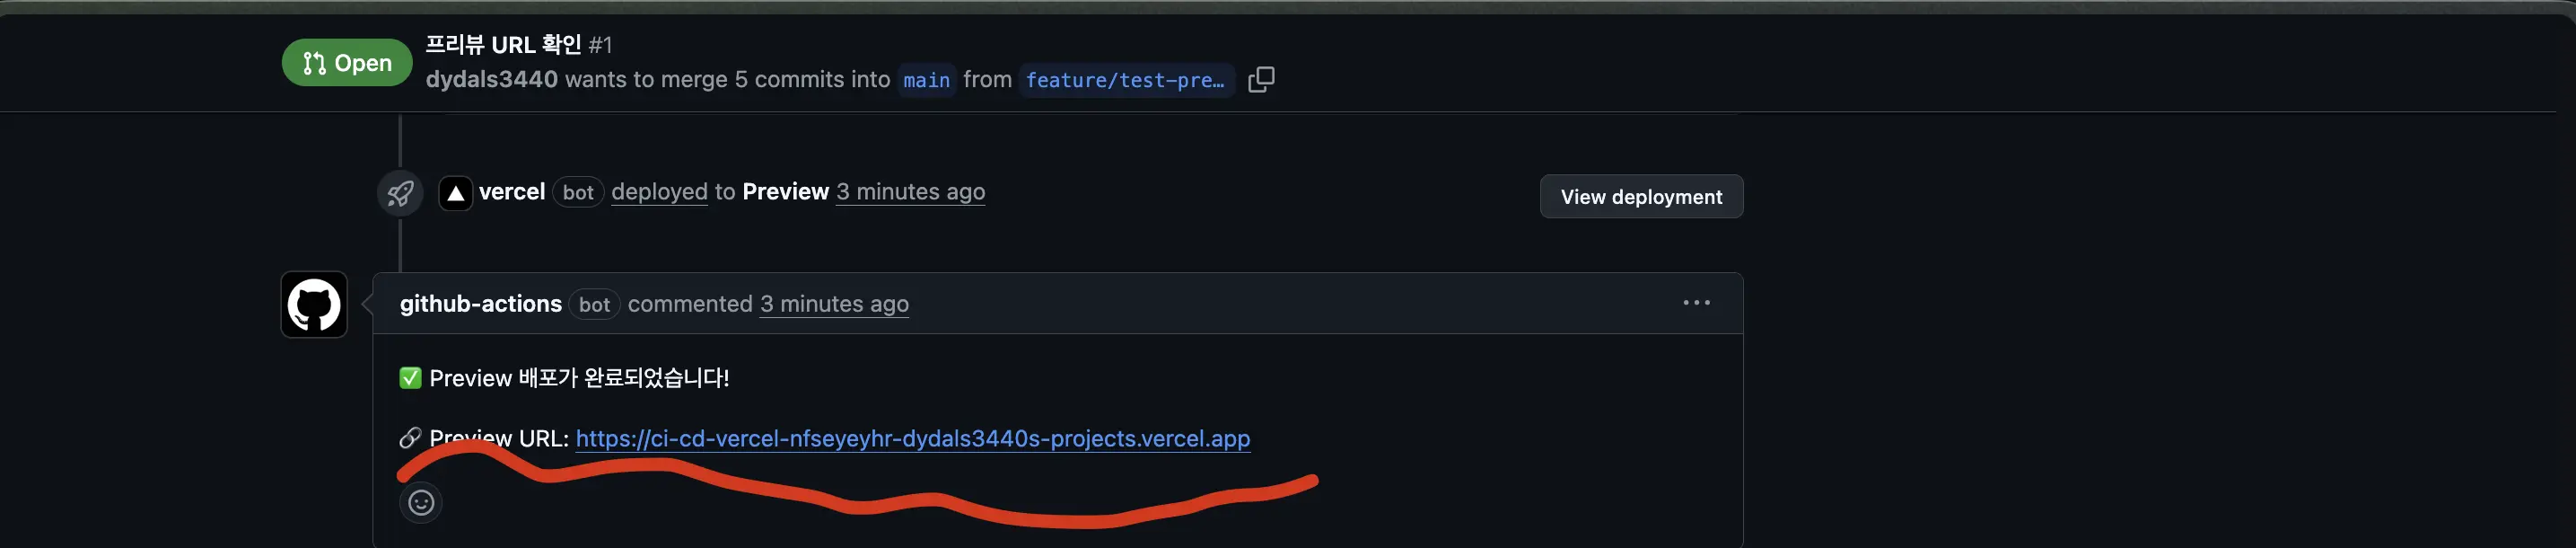This screenshot has height=548, width=2576.
Task: Open the comment's three-dot options menu
Action: point(1696,303)
